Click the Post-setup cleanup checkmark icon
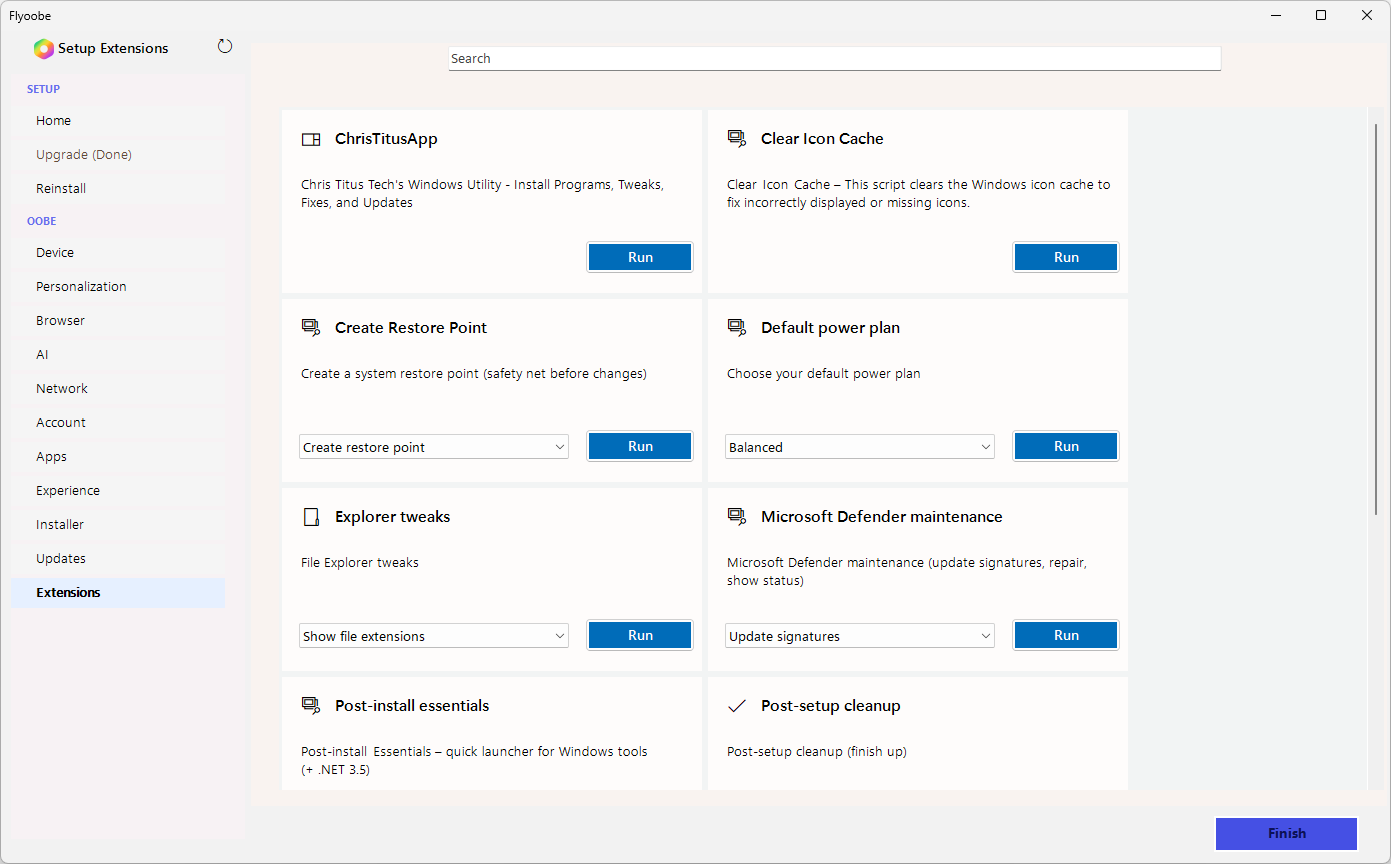Screen dimensions: 1391x864 [x=737, y=706]
